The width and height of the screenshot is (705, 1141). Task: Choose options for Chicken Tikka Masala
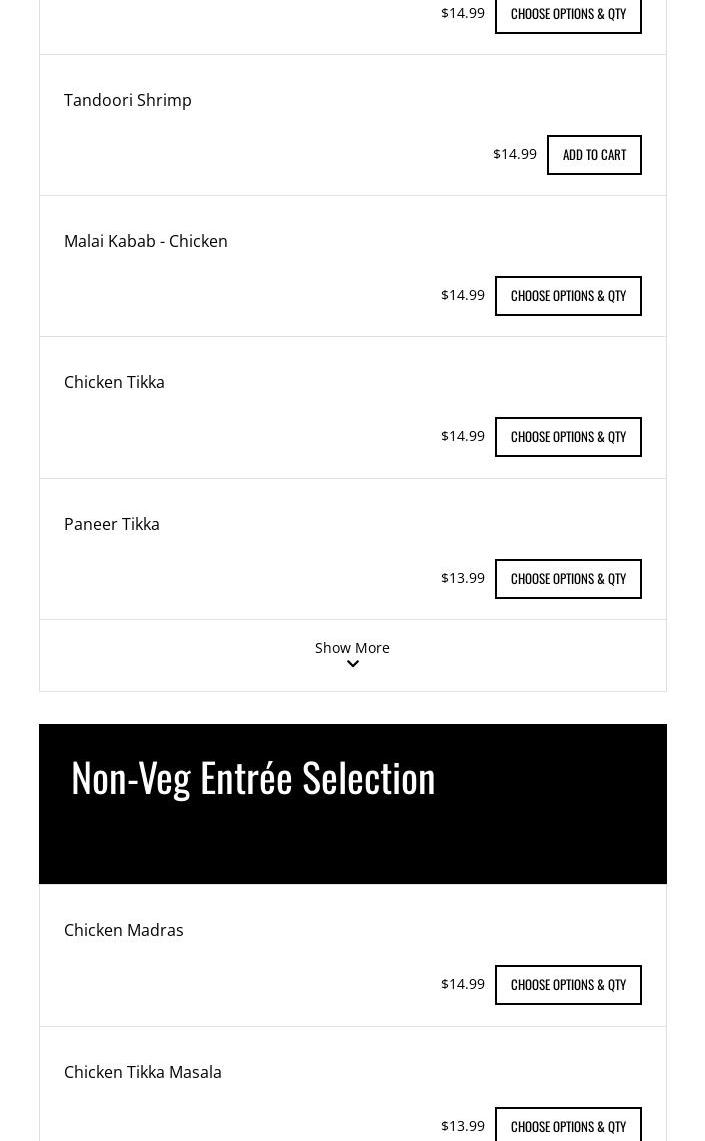tap(568, 1126)
